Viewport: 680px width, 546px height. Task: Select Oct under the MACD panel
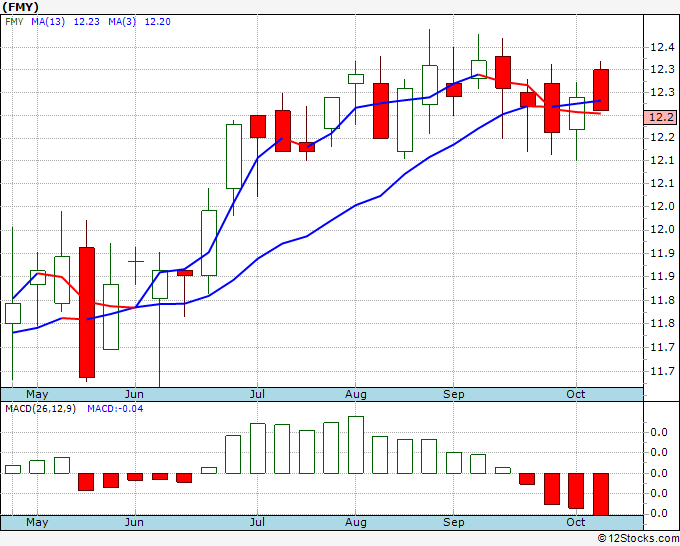576,522
